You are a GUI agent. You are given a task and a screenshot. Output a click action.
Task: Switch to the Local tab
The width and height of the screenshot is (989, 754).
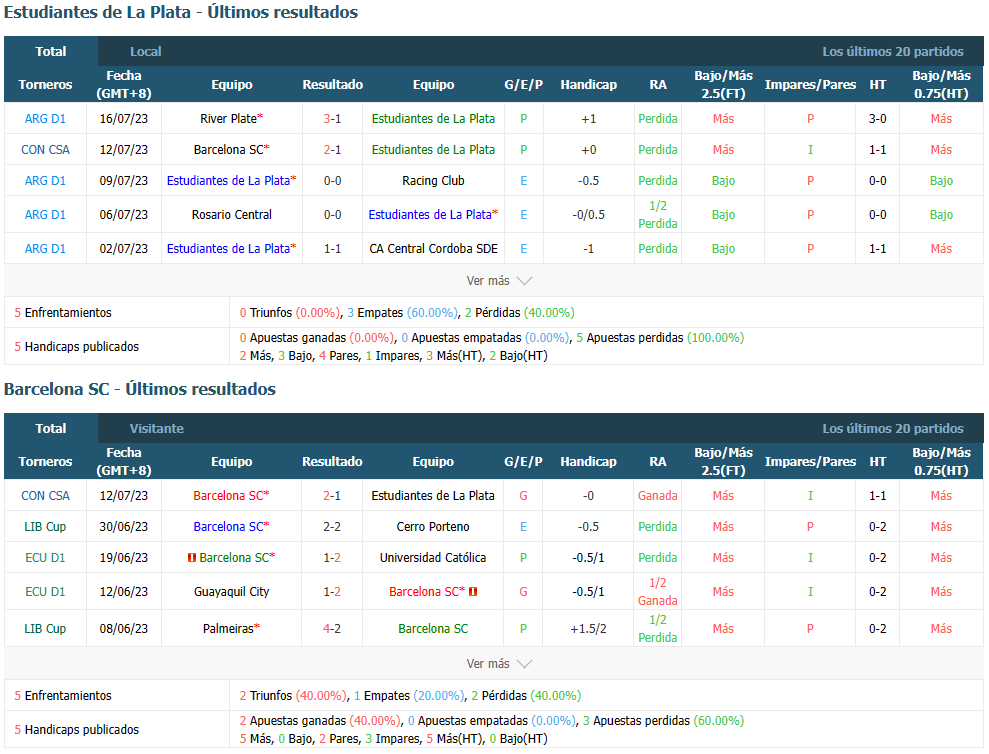point(146,52)
